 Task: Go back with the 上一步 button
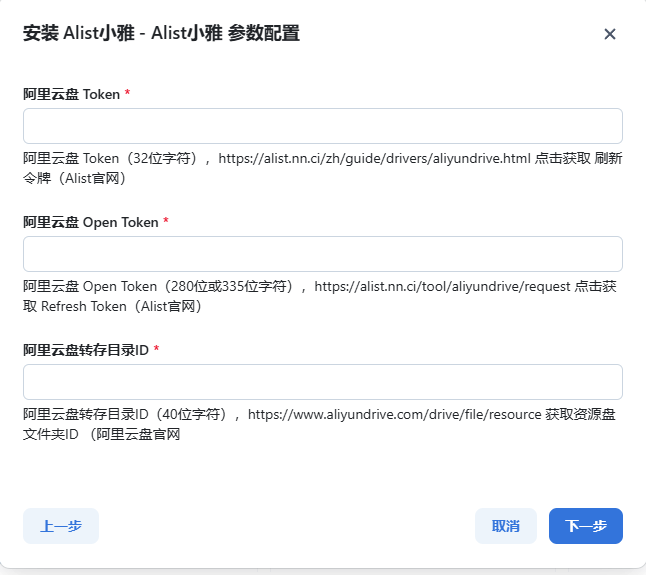[x=61, y=526]
